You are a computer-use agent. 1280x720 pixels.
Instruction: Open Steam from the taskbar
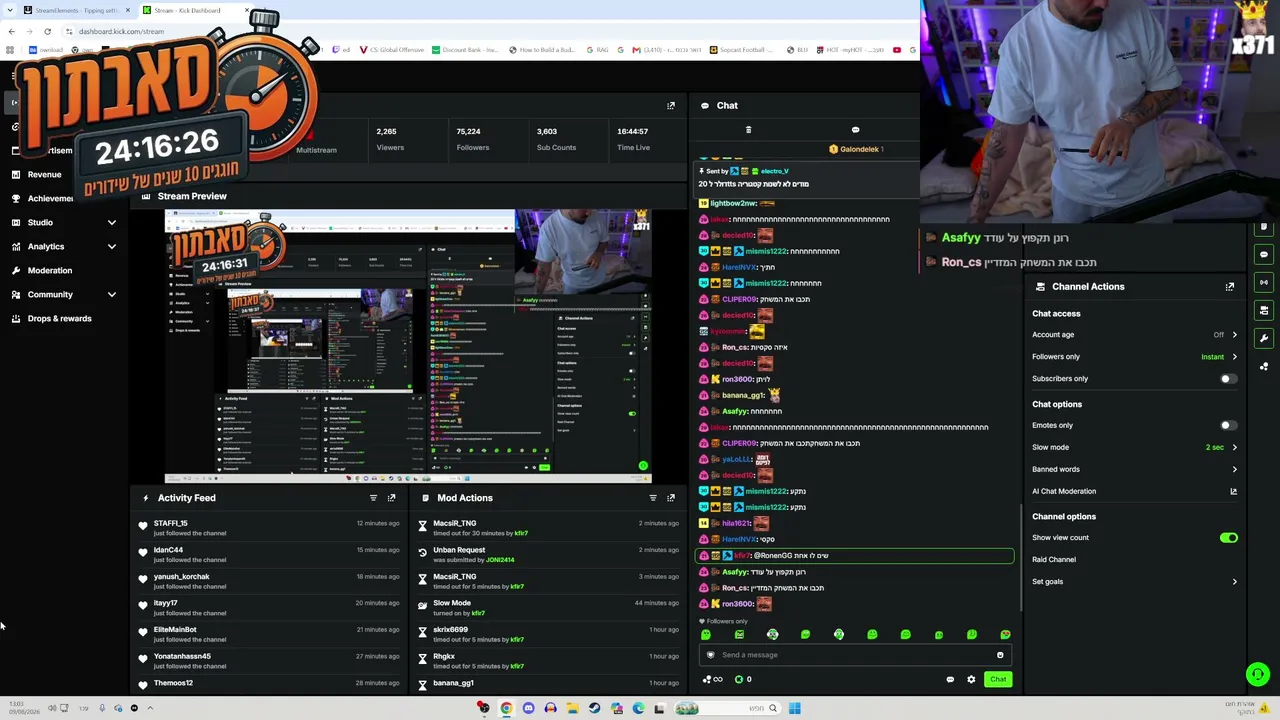tap(594, 708)
